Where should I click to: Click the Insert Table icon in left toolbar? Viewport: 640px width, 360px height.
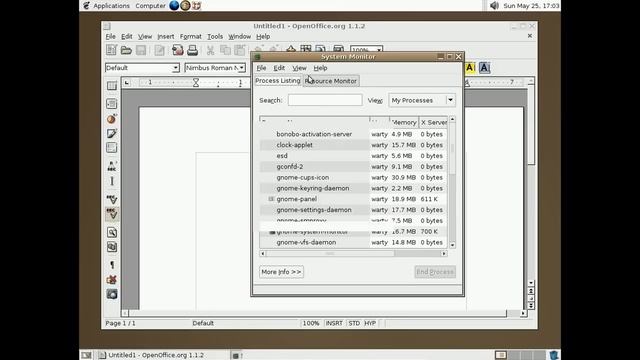coord(111,86)
